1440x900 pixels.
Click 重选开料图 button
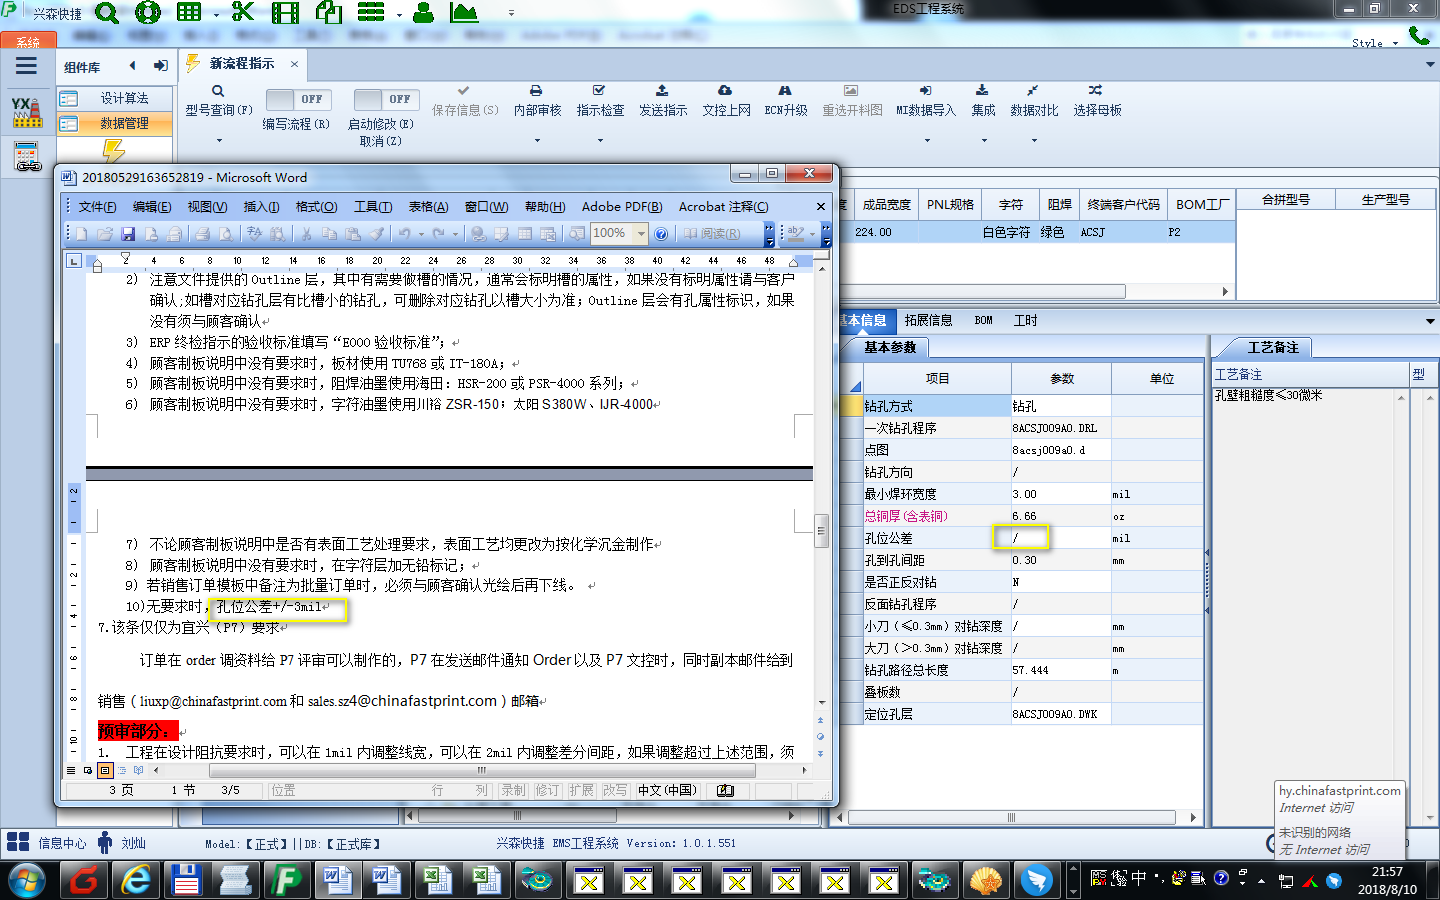[852, 101]
